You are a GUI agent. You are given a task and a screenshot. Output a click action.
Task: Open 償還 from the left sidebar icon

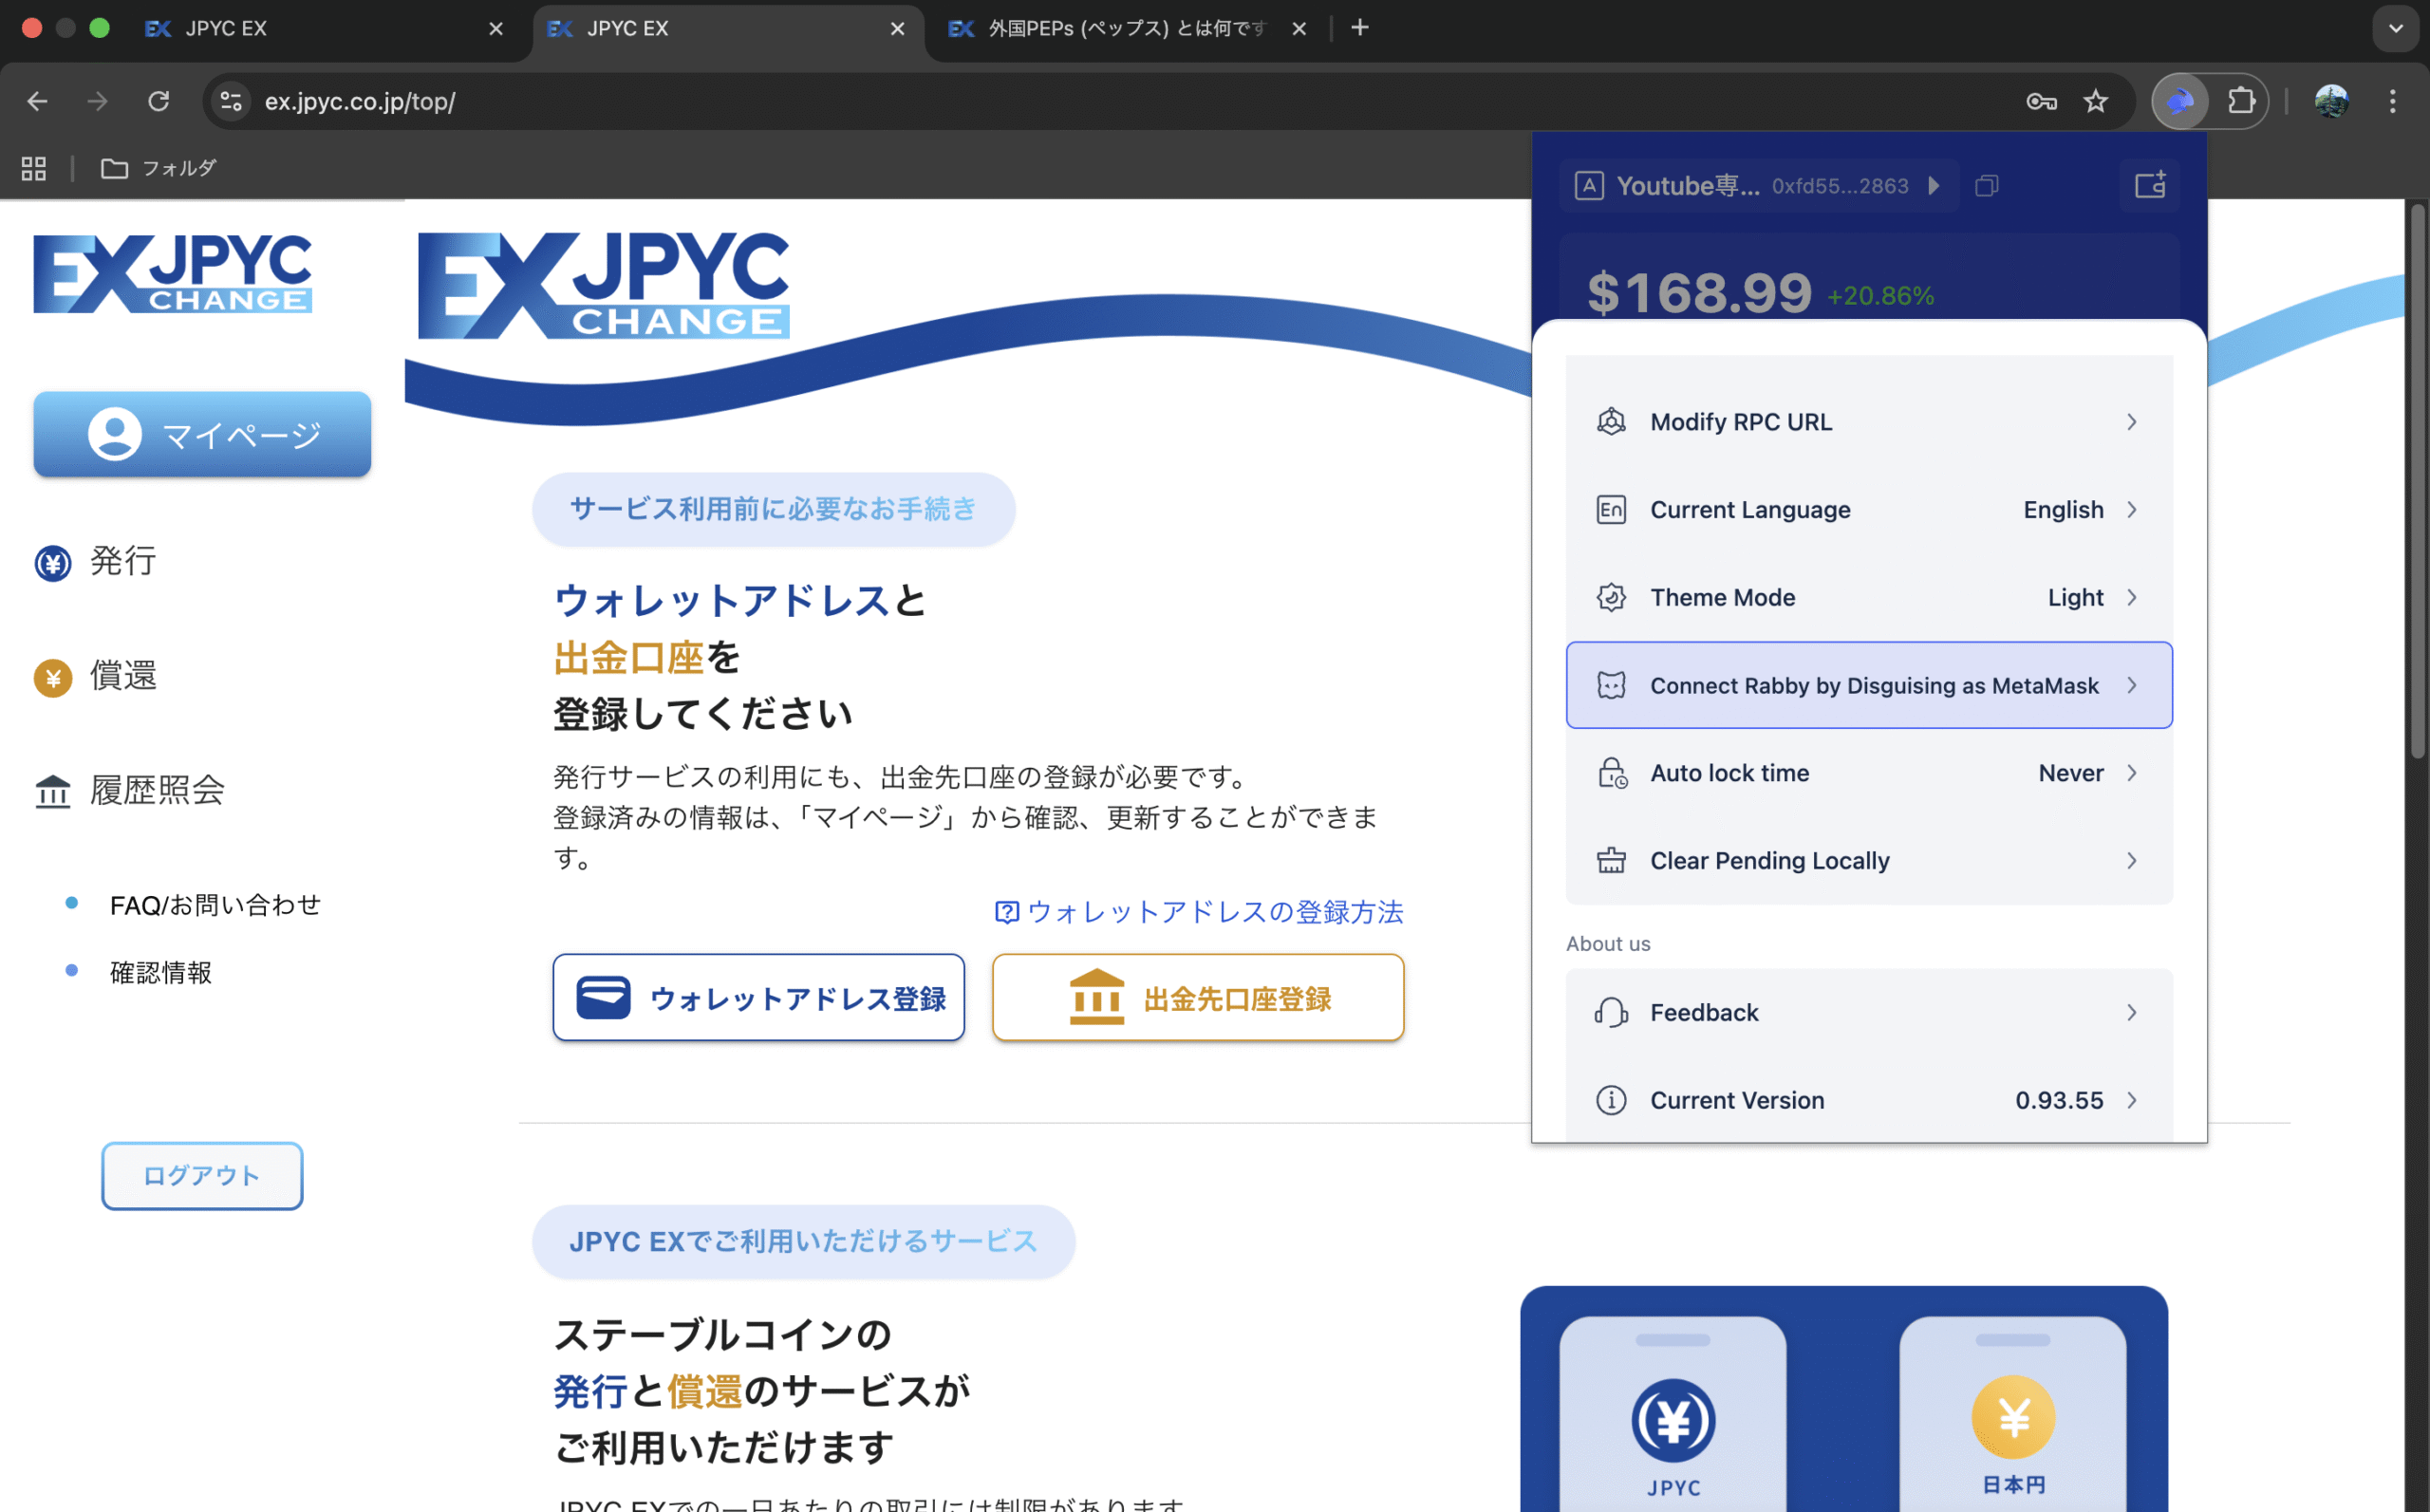coord(52,677)
